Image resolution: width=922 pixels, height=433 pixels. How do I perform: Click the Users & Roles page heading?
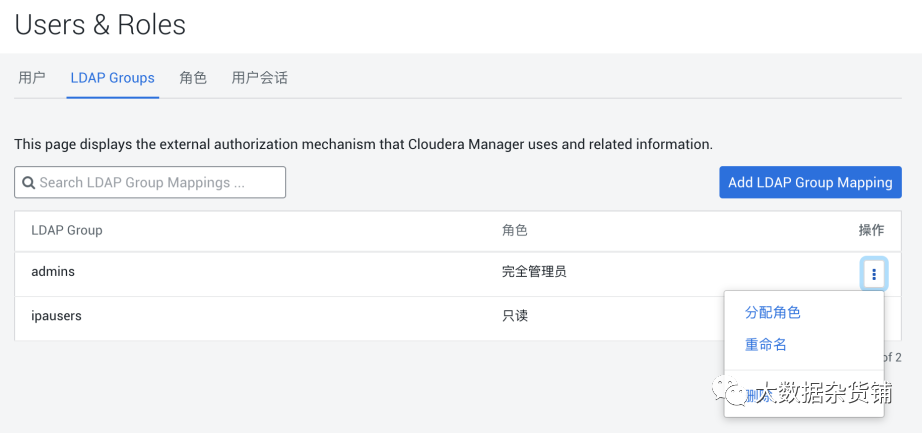(x=100, y=24)
